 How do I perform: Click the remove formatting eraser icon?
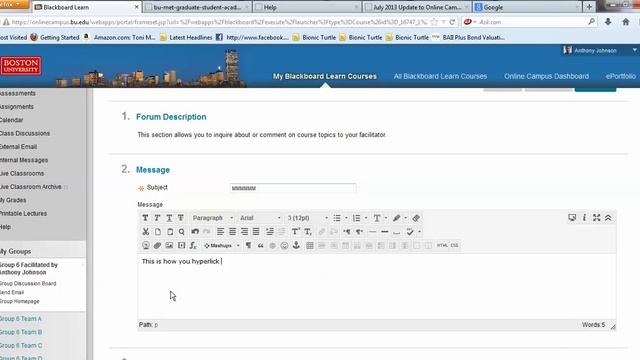tap(416, 218)
